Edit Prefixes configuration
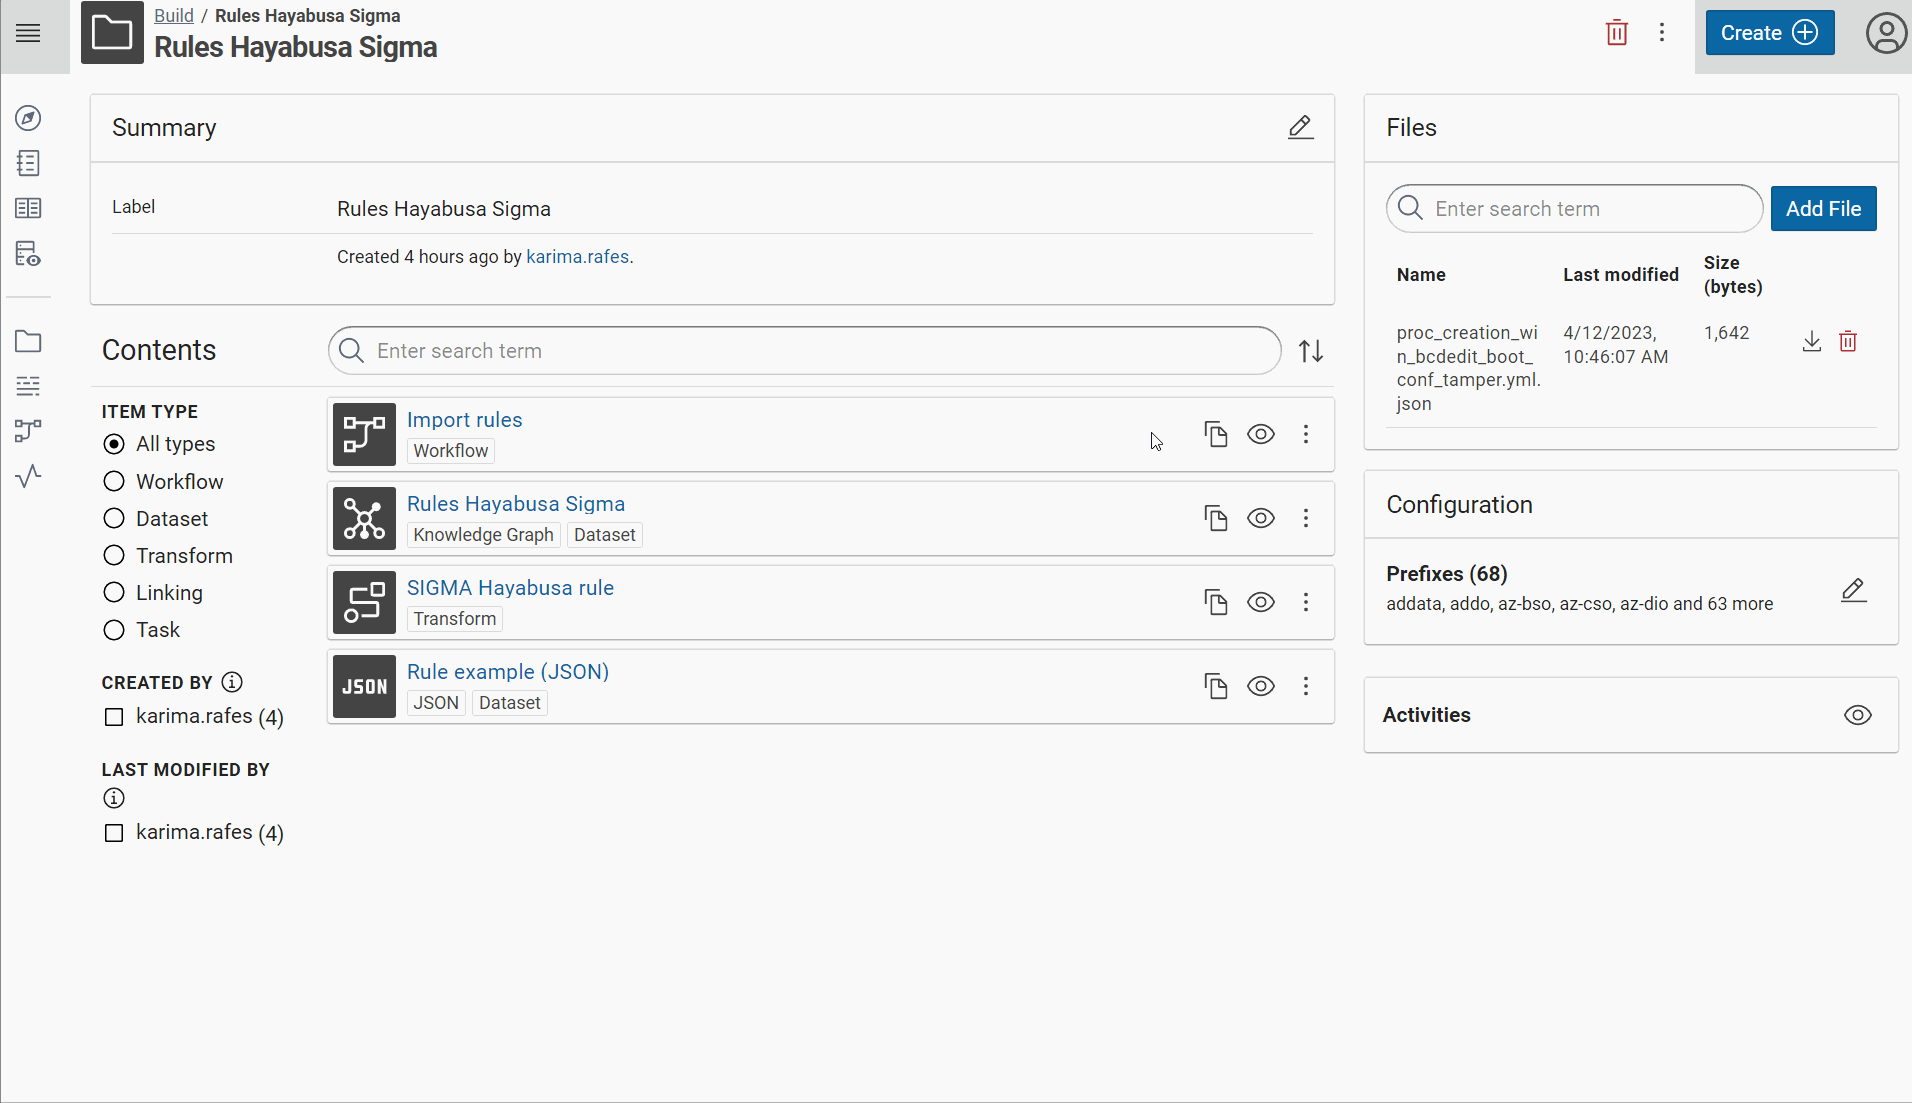This screenshot has height=1103, width=1912. click(1853, 590)
